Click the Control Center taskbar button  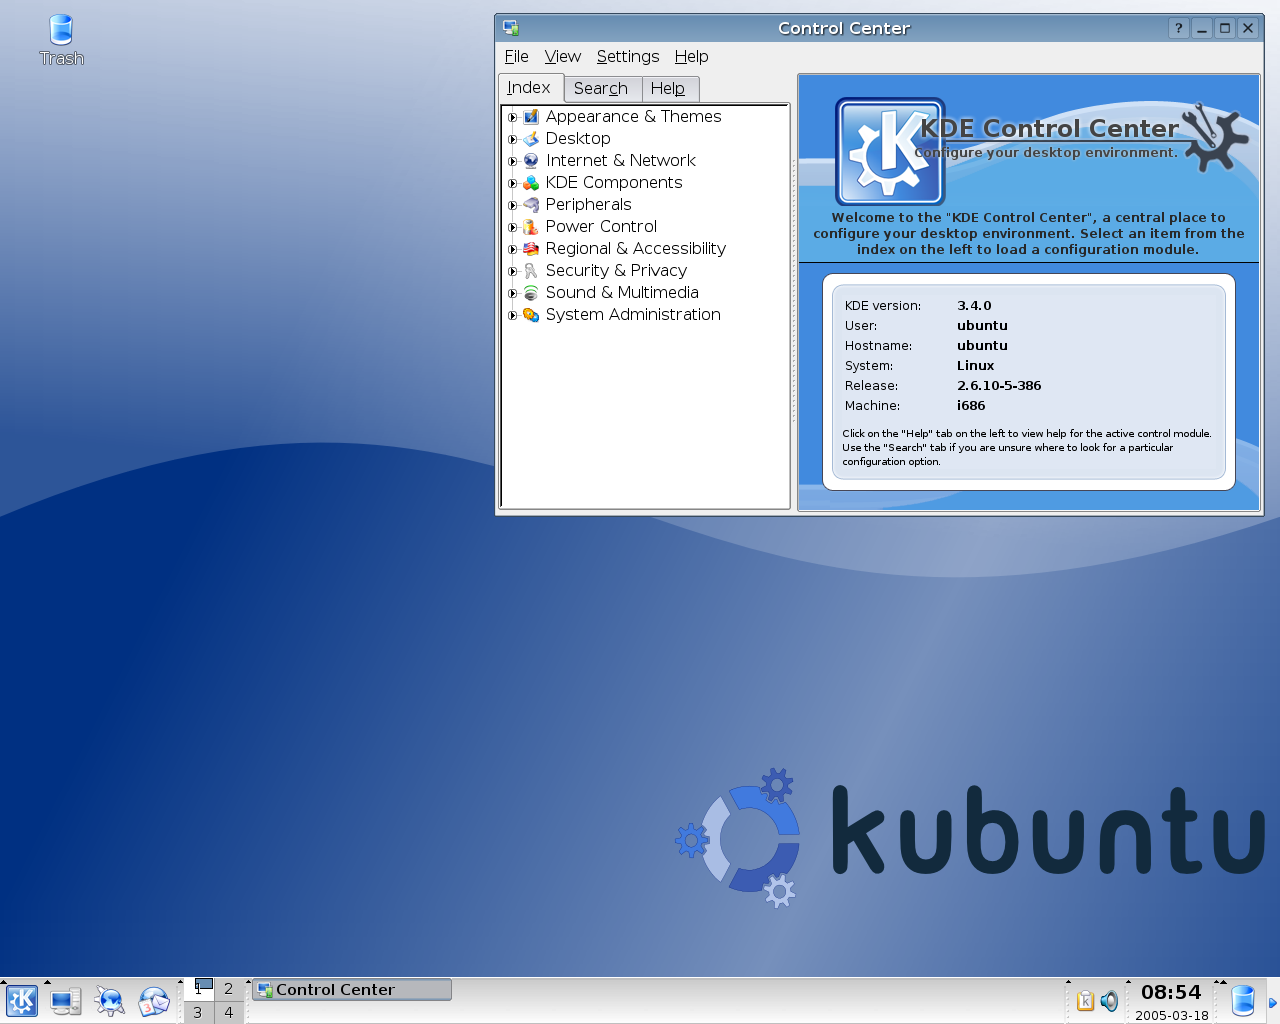pos(352,989)
